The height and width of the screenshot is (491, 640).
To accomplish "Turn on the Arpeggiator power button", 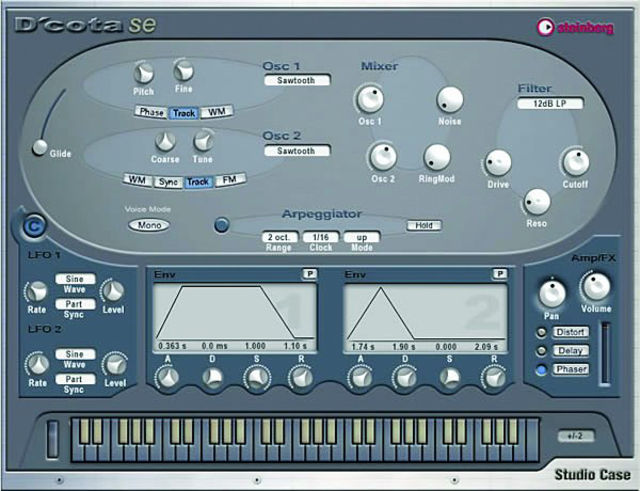I will 222,225.
